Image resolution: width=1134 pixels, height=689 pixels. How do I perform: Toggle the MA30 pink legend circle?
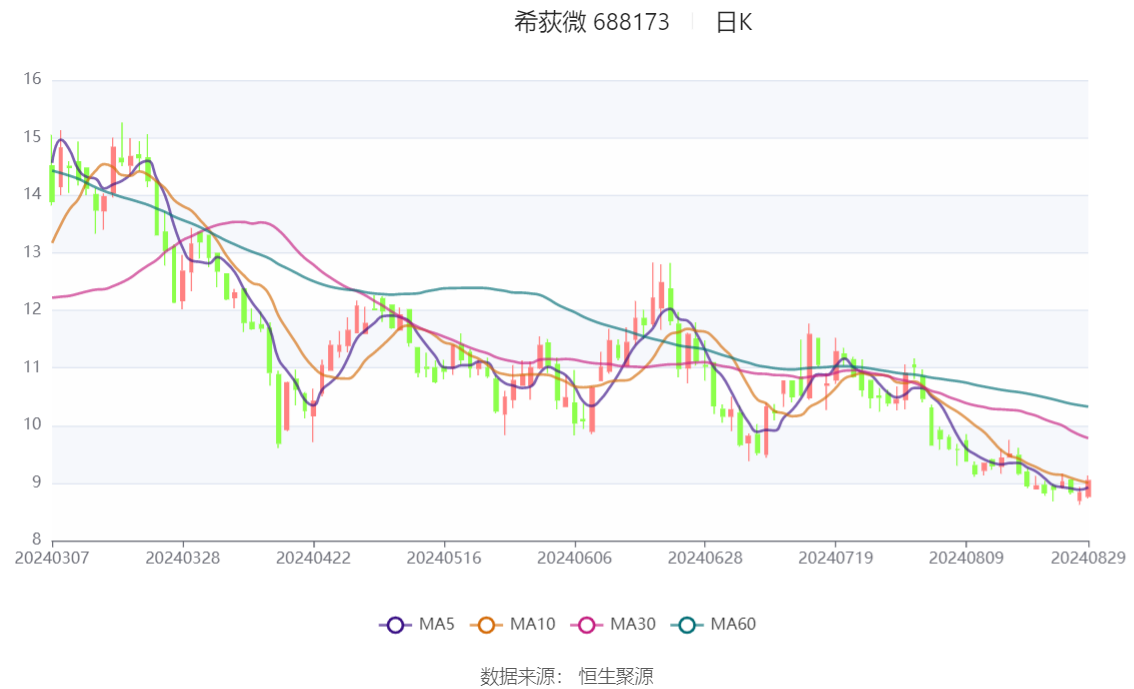tap(587, 625)
